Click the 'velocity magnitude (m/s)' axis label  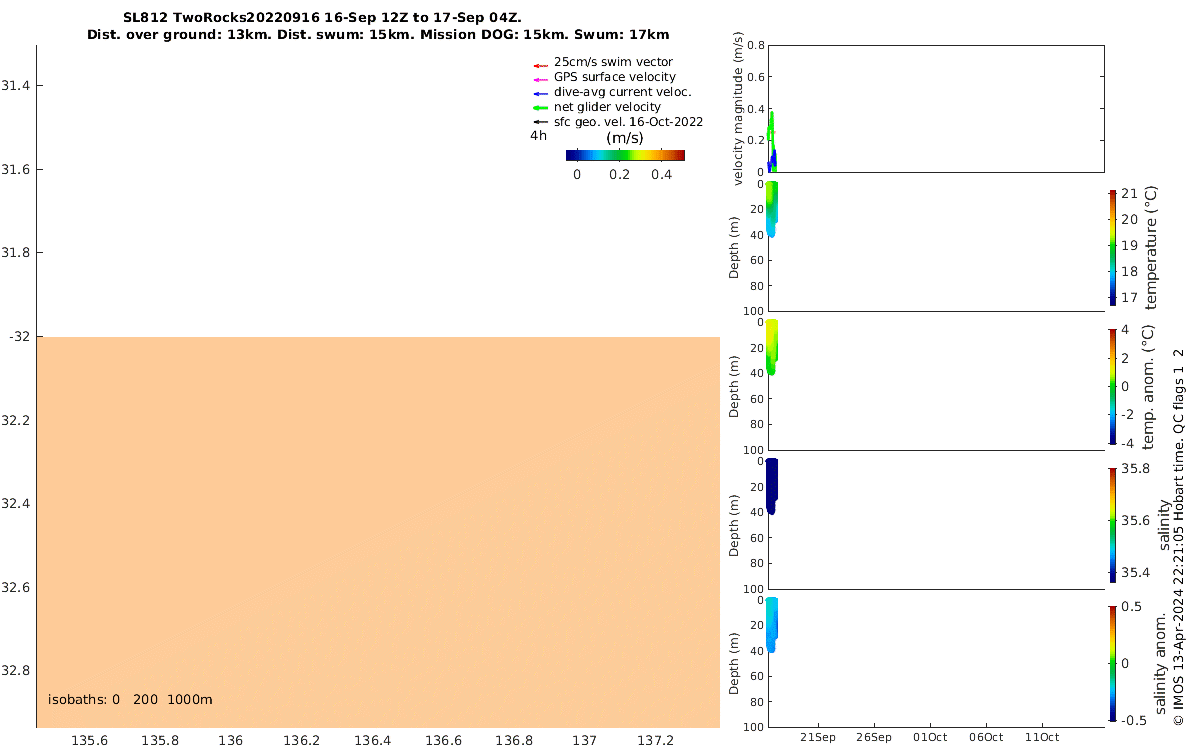738,109
